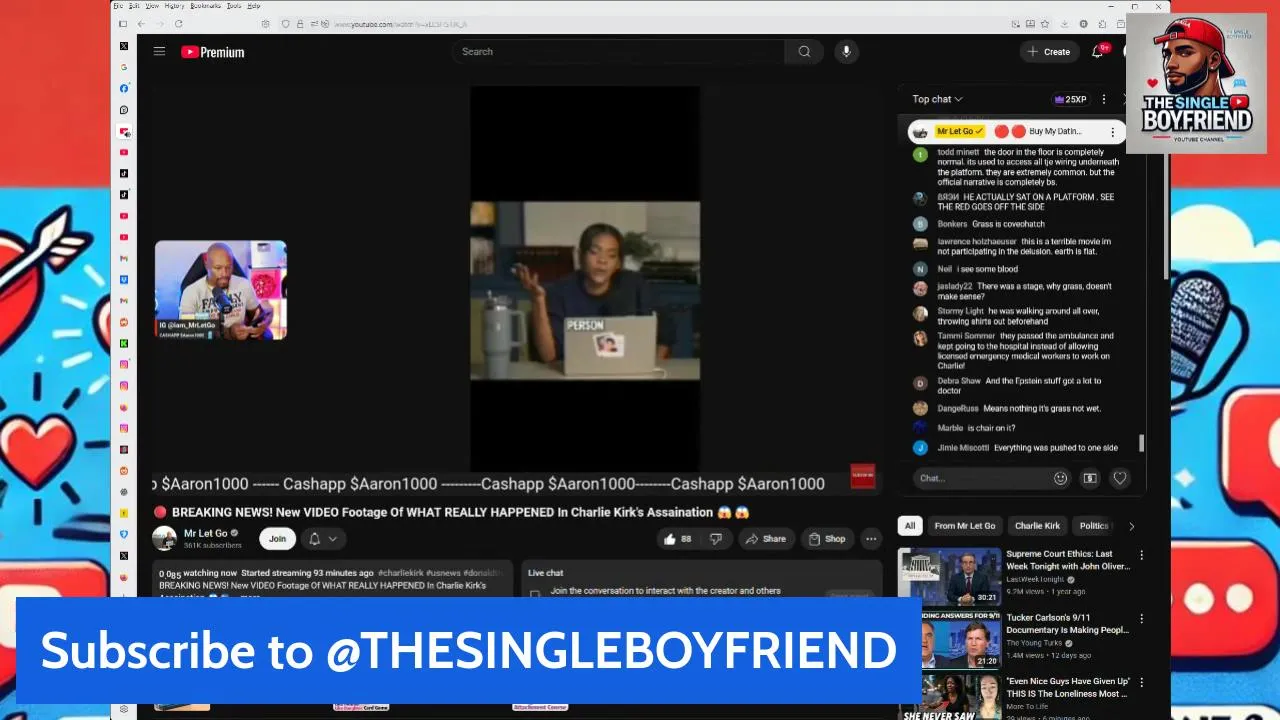
Task: Open pinned Mr Let Go message options
Action: click(x=1112, y=131)
